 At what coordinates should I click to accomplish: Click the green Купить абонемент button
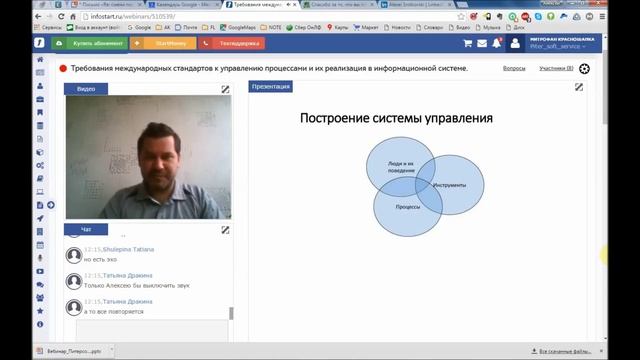[90, 43]
